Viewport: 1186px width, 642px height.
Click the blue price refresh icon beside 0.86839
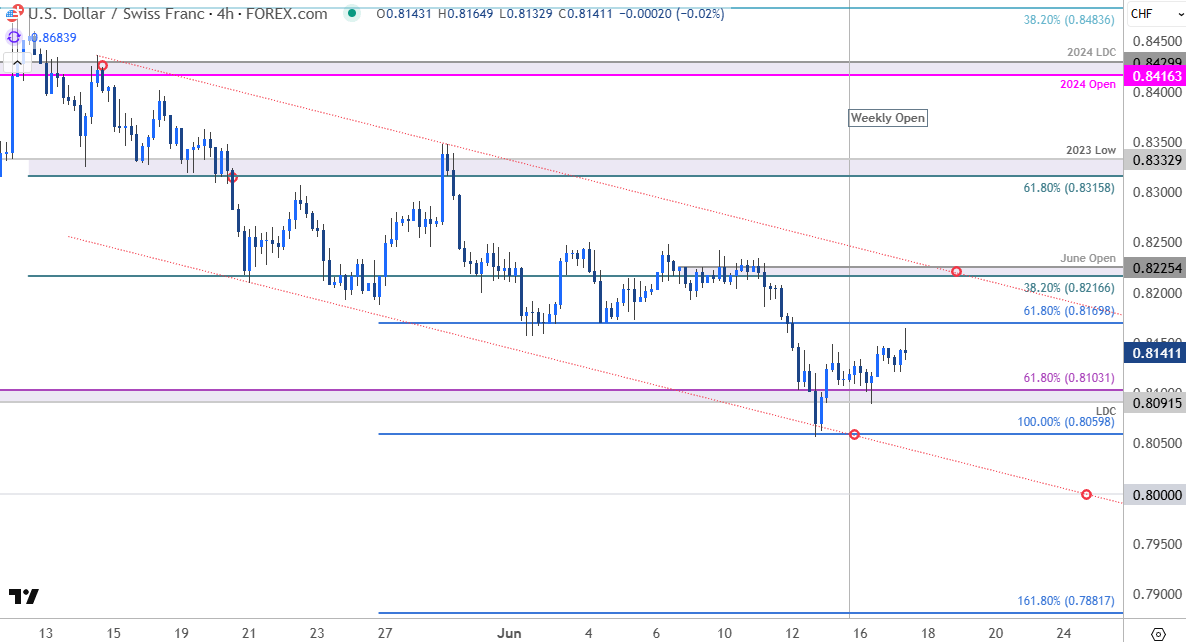click(x=14, y=36)
